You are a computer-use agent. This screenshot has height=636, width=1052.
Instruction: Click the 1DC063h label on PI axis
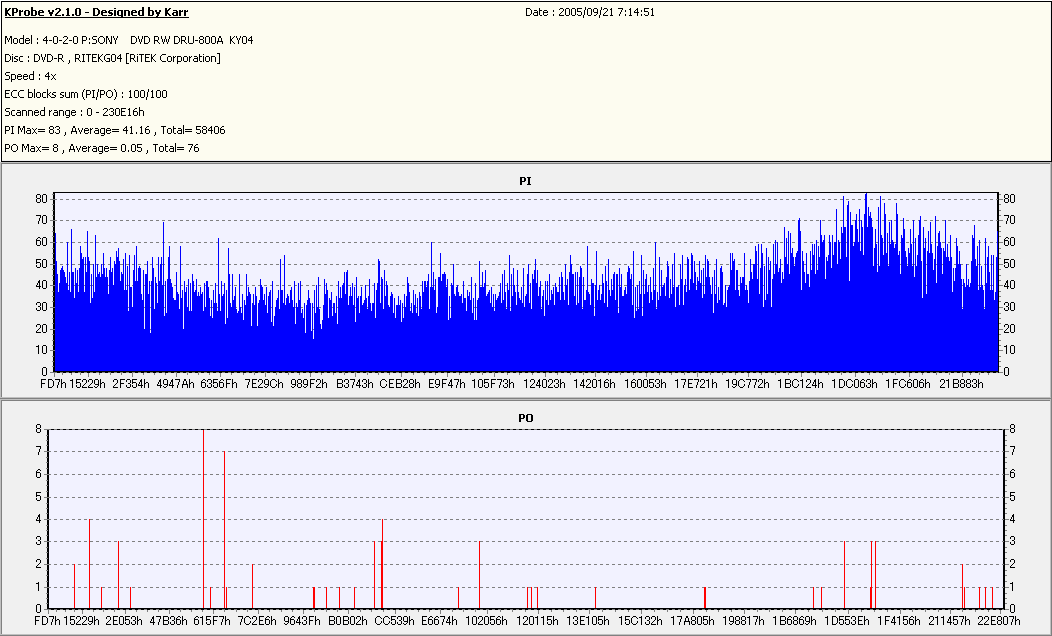(854, 384)
